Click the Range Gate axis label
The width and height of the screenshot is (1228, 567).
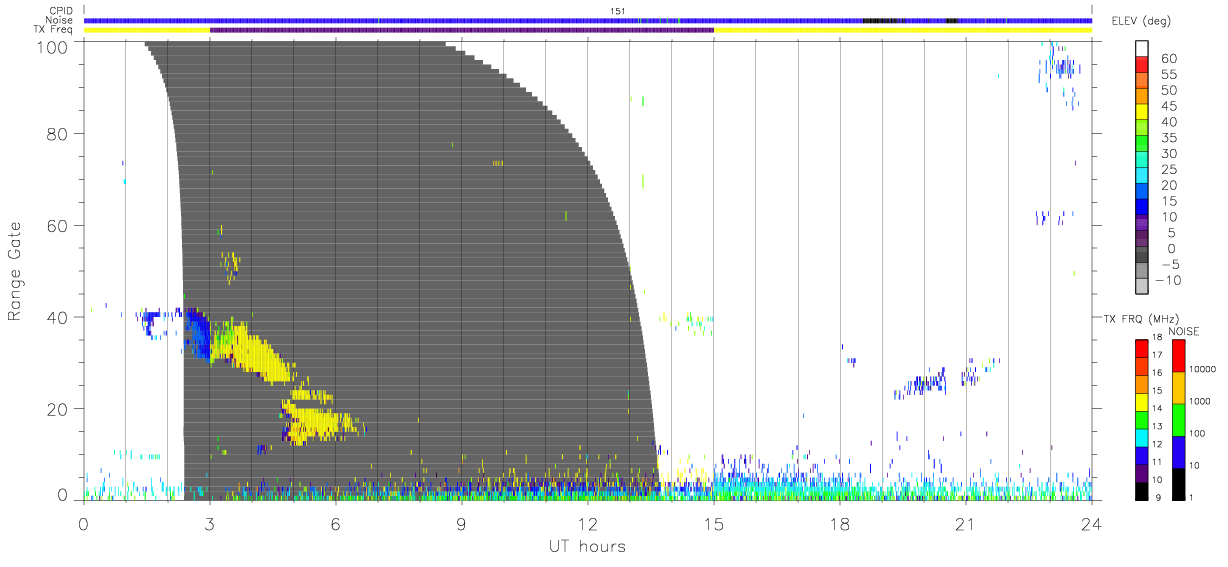tap(15, 272)
